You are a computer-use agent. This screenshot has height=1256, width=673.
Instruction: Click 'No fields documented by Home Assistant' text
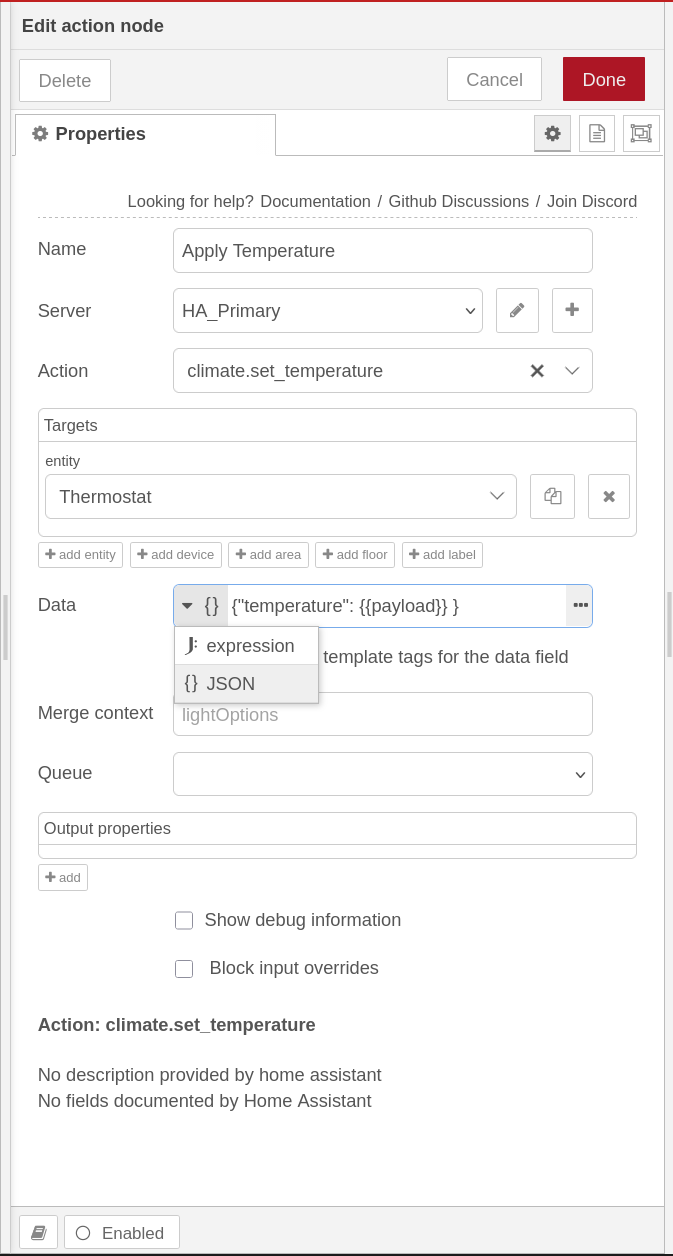click(205, 1101)
